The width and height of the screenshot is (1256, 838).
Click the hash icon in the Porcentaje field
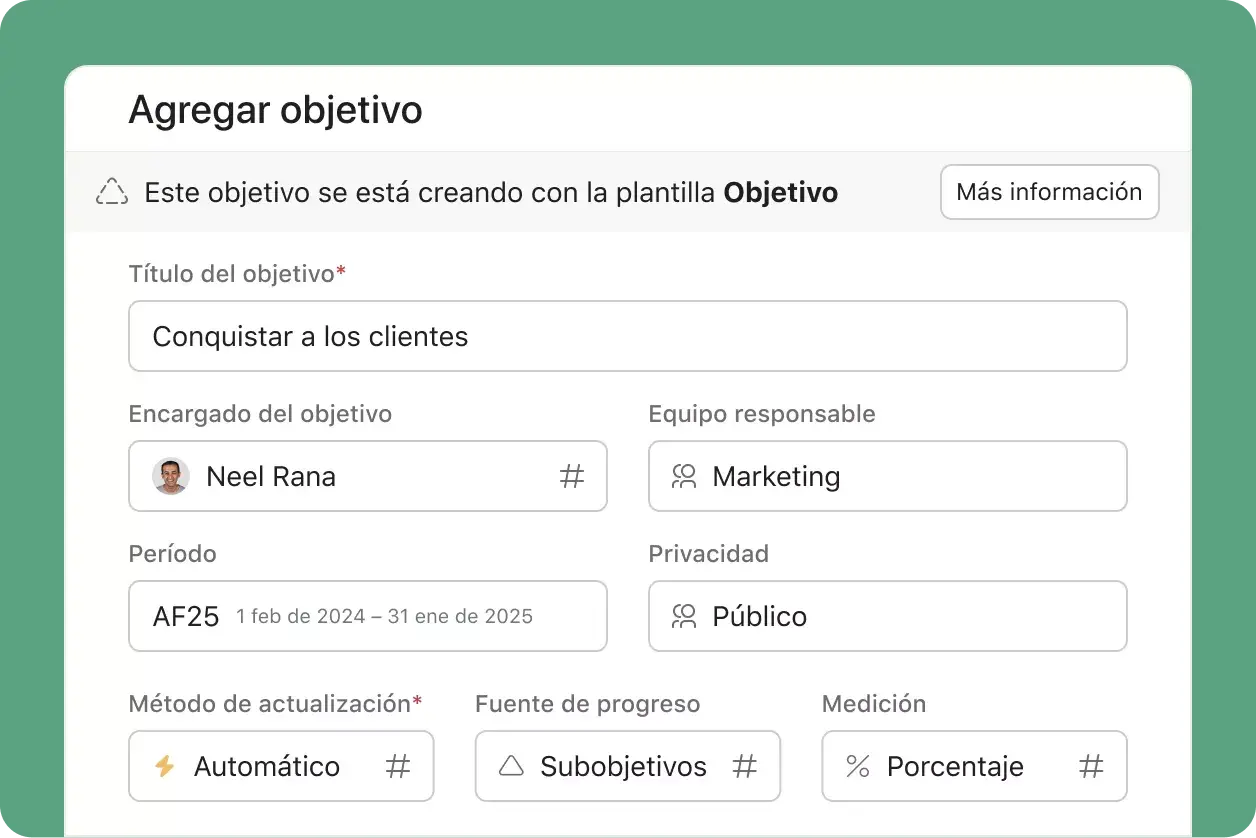click(x=1091, y=767)
